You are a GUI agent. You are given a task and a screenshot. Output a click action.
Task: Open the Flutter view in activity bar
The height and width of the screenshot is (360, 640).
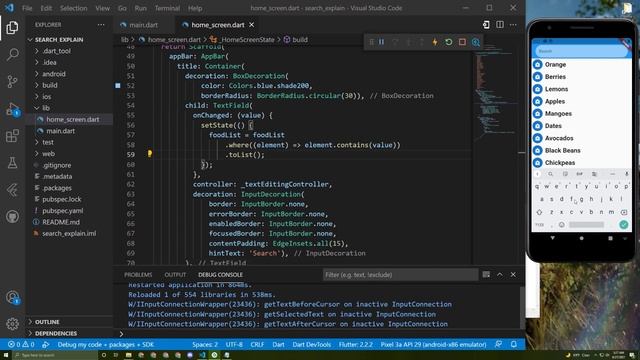click(12, 190)
